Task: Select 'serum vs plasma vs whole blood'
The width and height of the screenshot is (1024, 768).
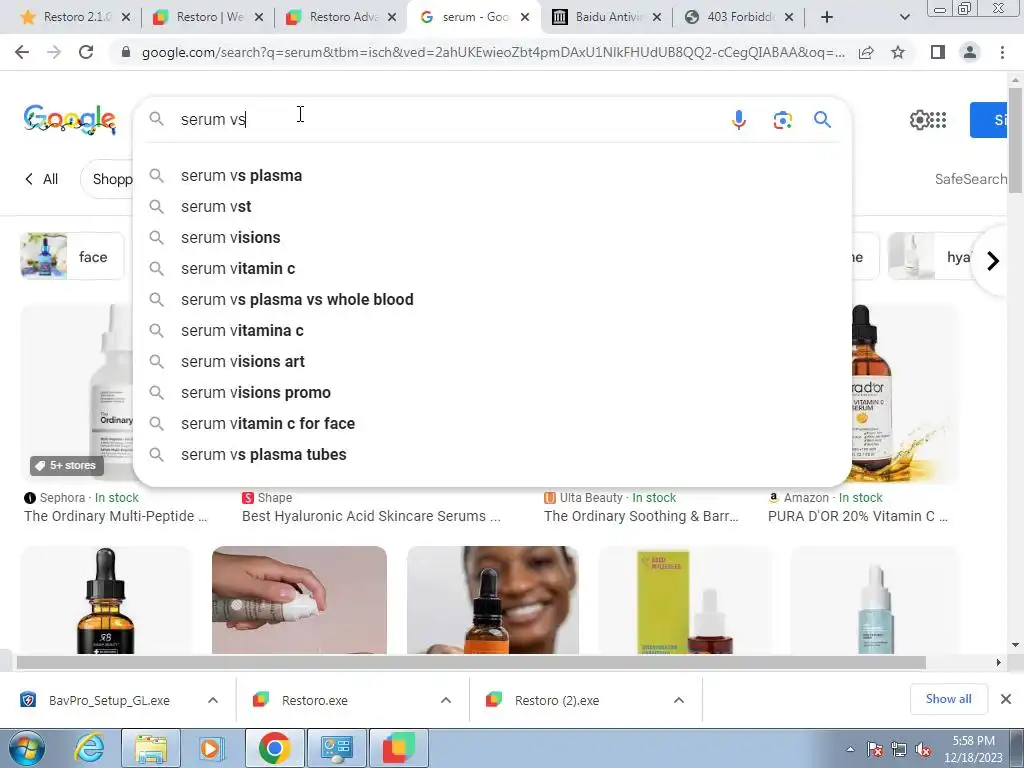Action: (x=492, y=300)
